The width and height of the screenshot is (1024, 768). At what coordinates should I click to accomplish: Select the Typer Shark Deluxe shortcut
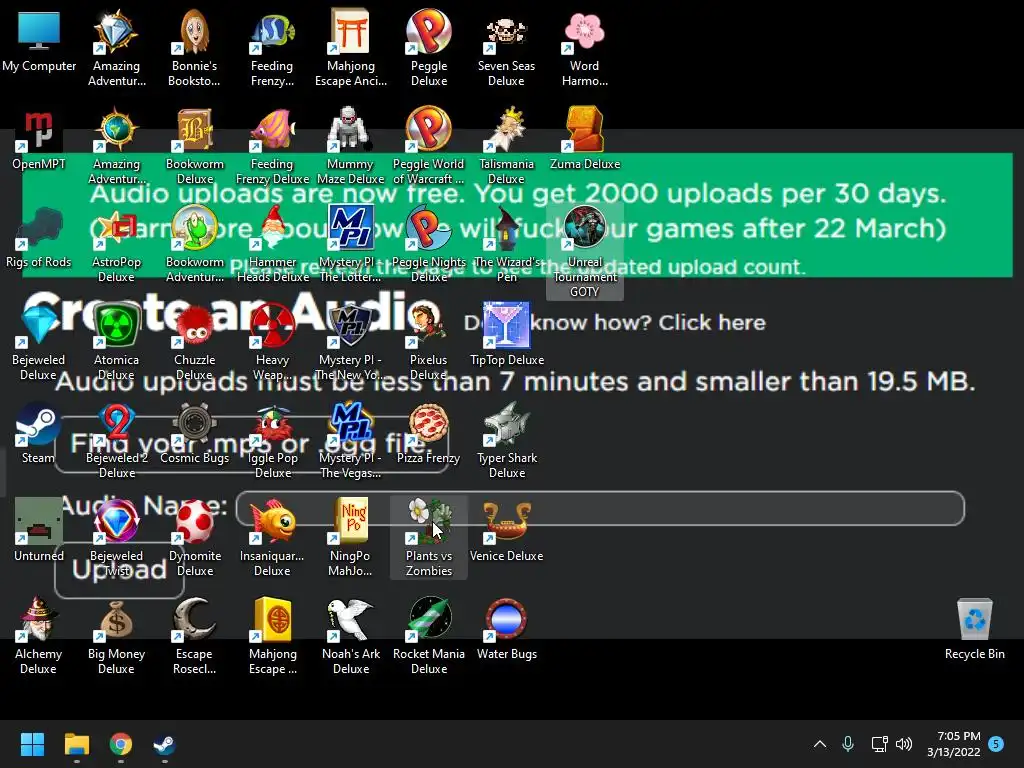click(x=507, y=441)
